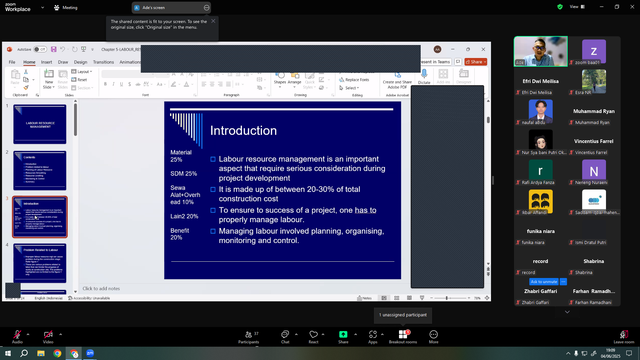The image size is (640, 360).
Task: Click the Italic formatting icon
Action: pyautogui.click(x=113, y=84)
